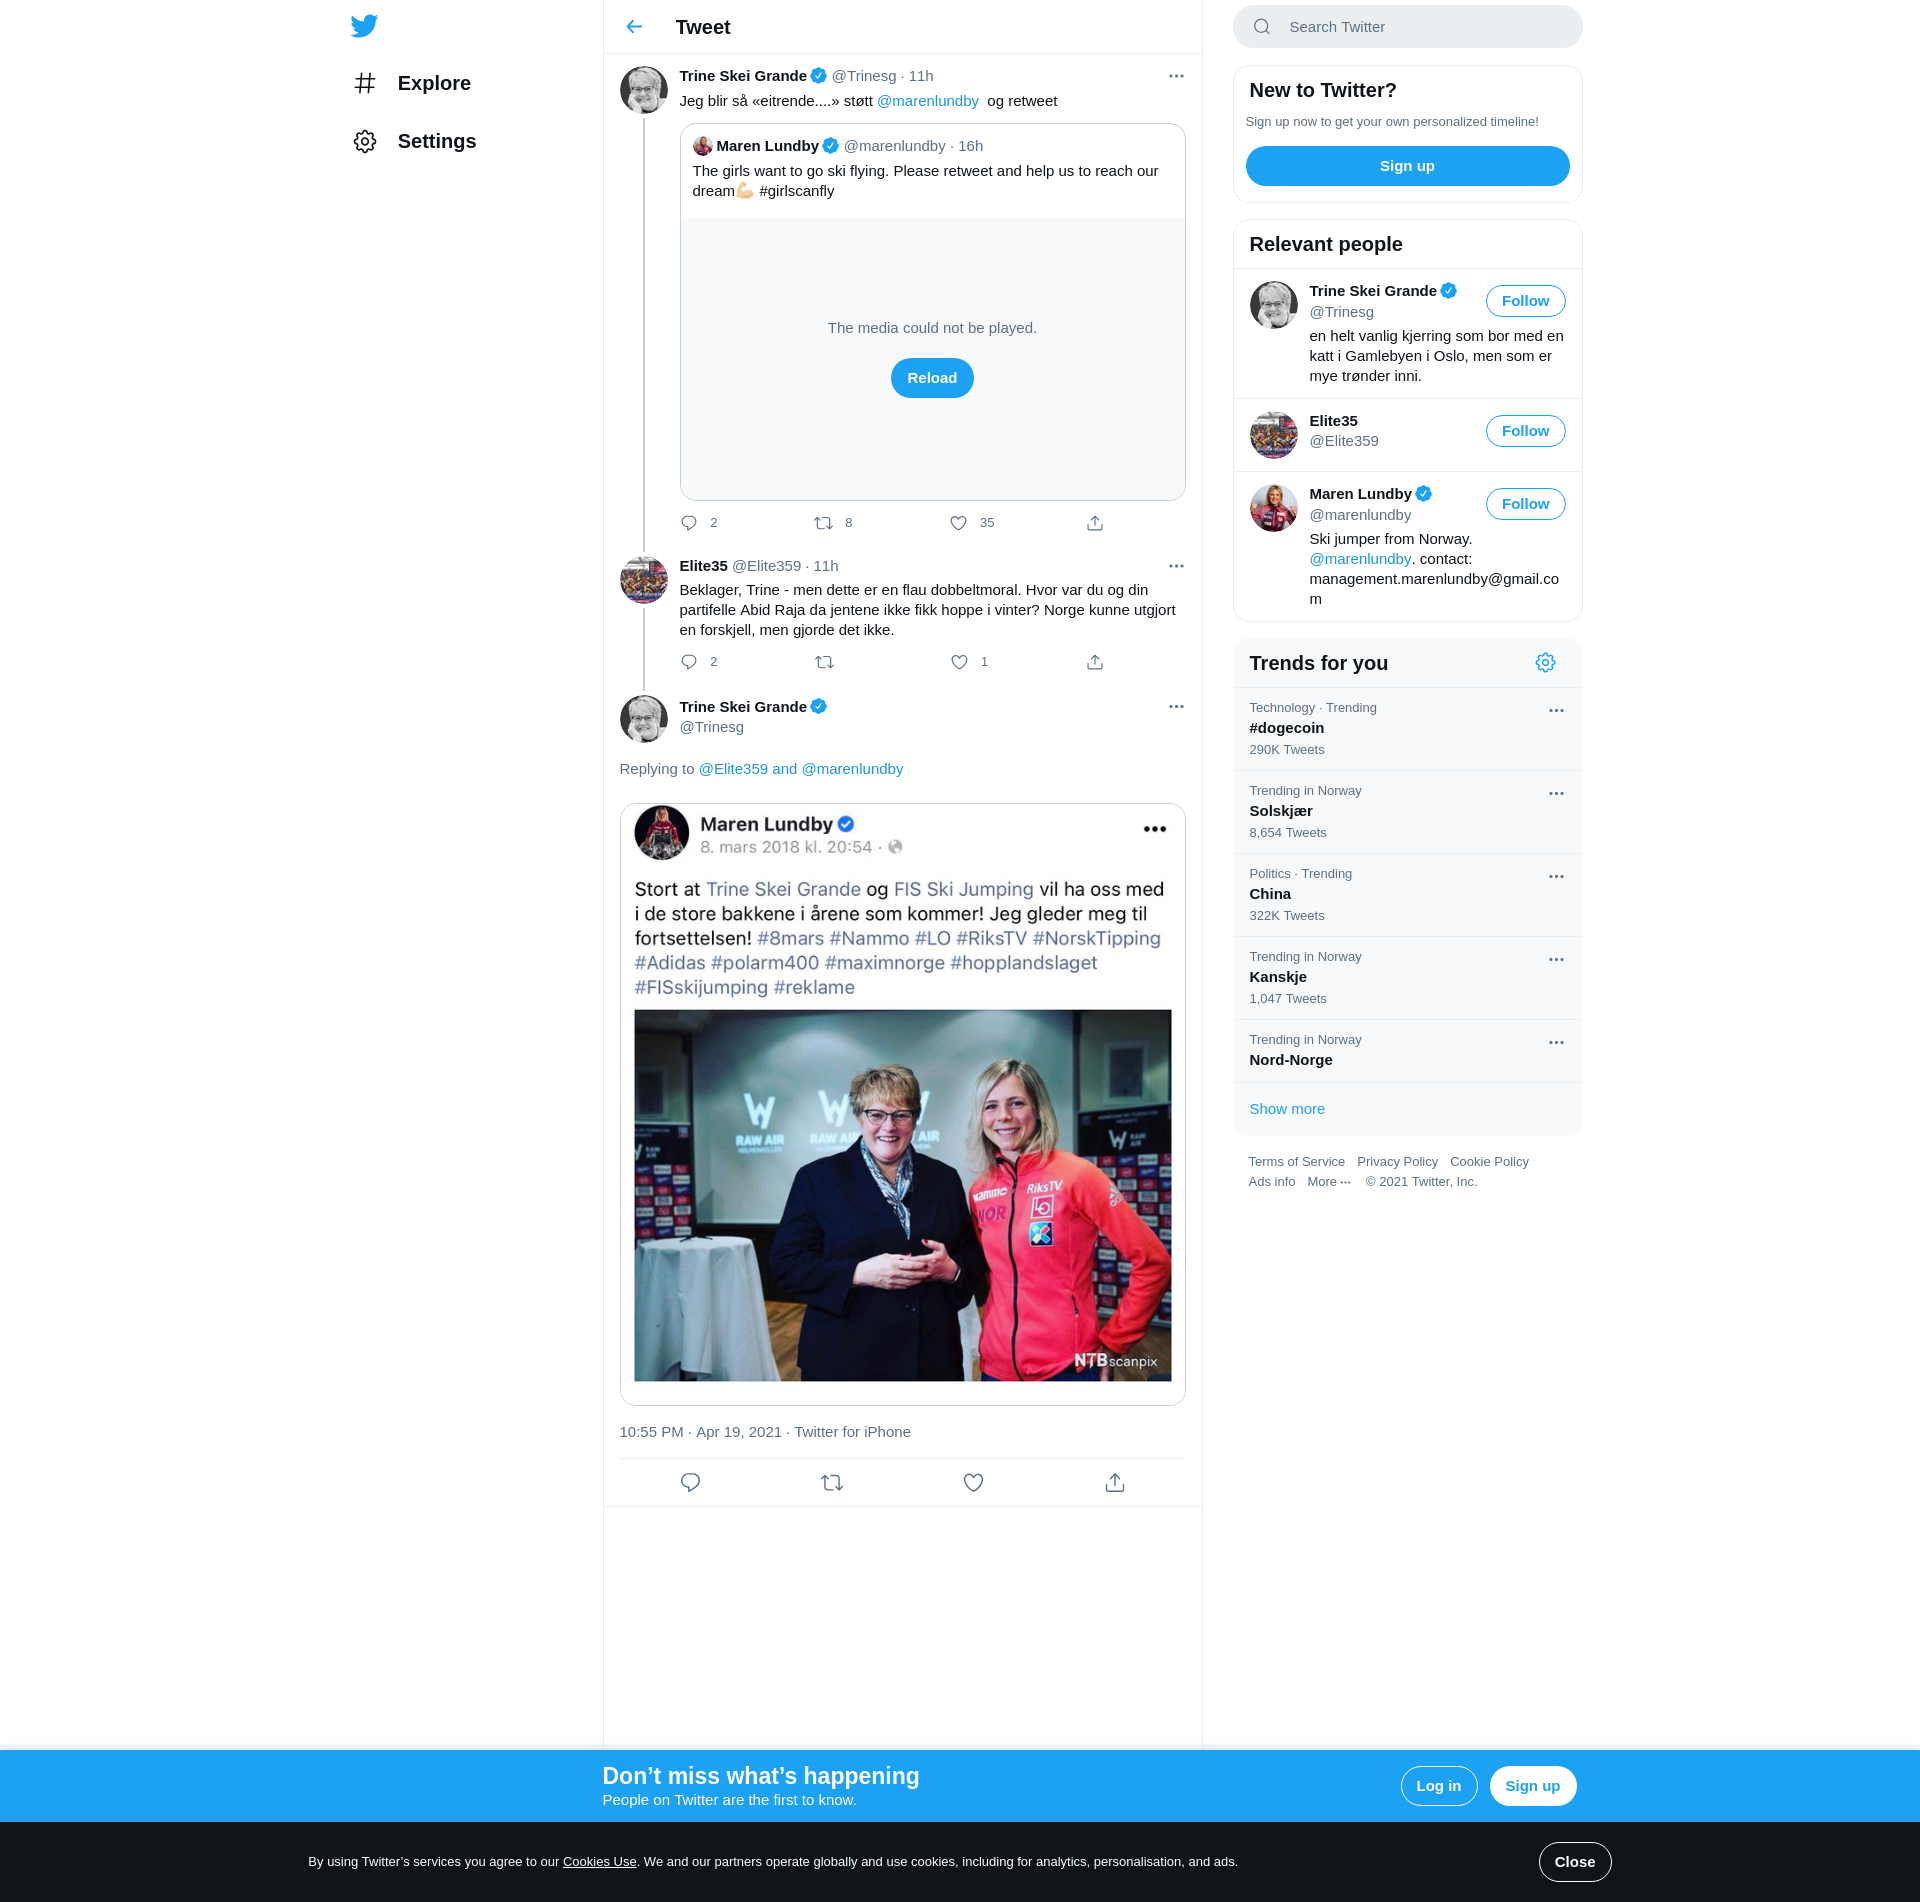Open more options for Solskjær trend
This screenshot has height=1902, width=1920.
click(1556, 793)
